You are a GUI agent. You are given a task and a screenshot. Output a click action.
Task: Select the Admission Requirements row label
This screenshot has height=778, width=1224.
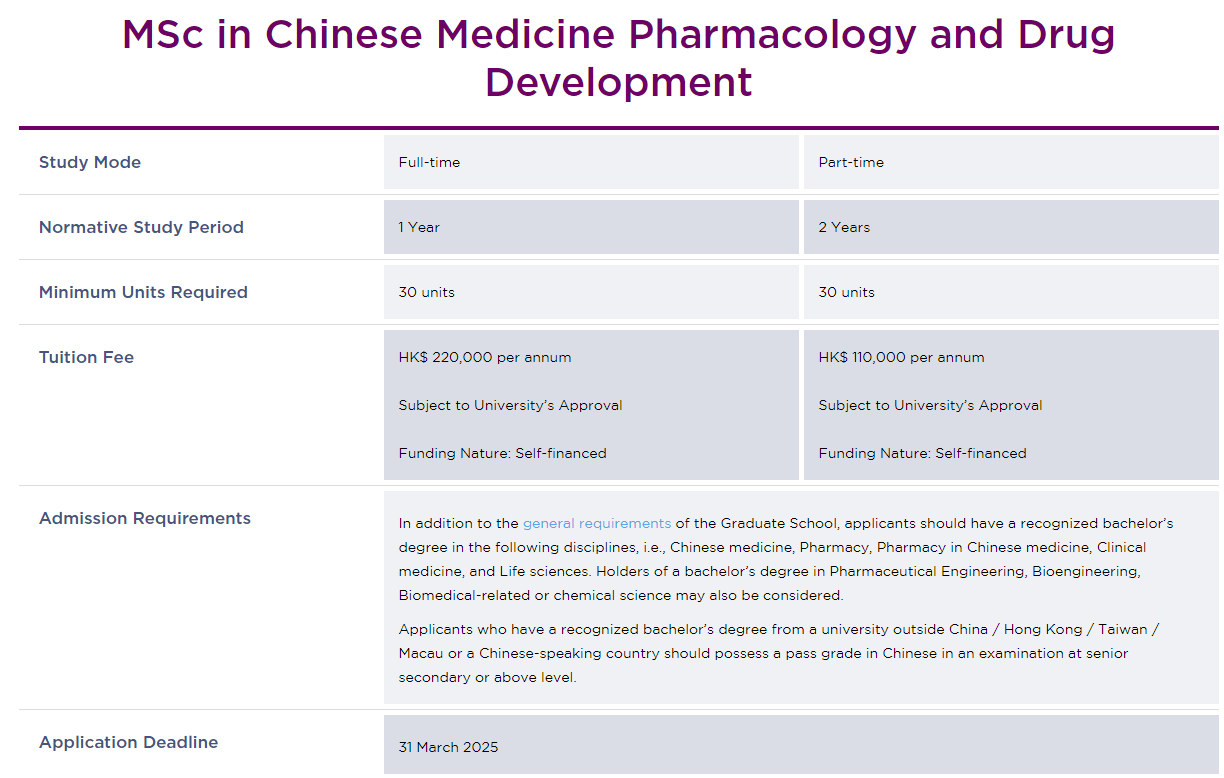pyautogui.click(x=145, y=518)
